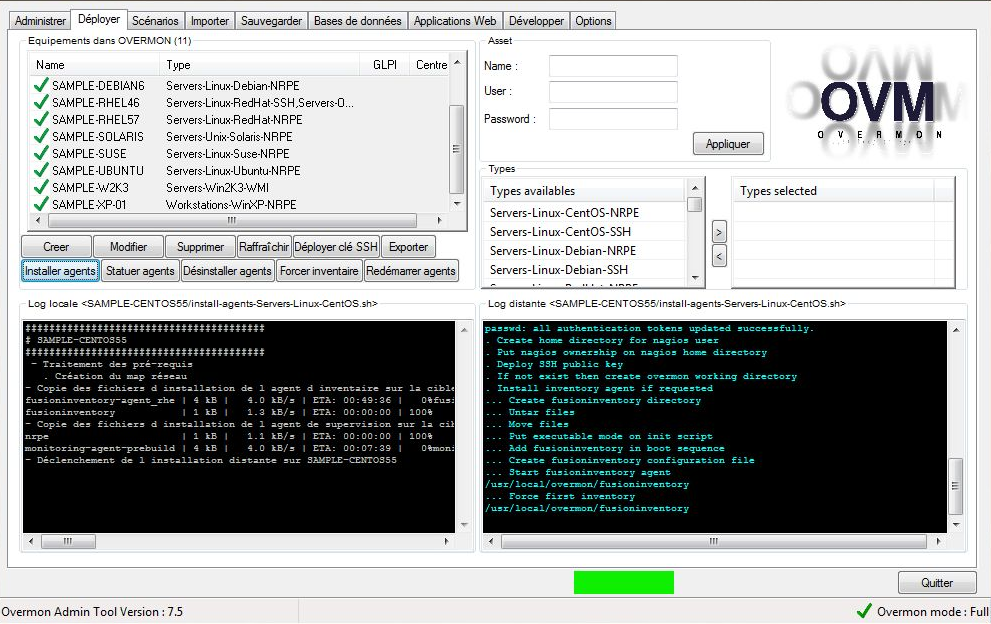The width and height of the screenshot is (991, 624).
Task: Click Redémarrer agents button
Action: coord(411,271)
